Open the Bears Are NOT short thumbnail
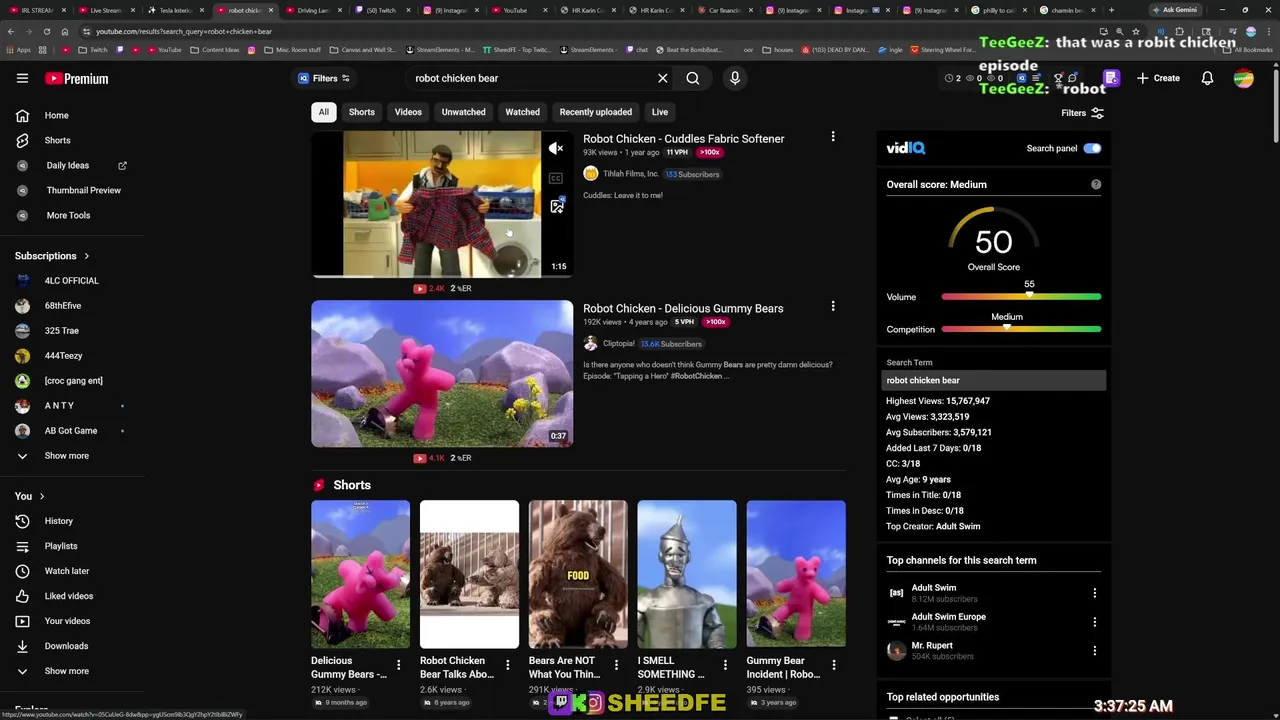 tap(578, 574)
